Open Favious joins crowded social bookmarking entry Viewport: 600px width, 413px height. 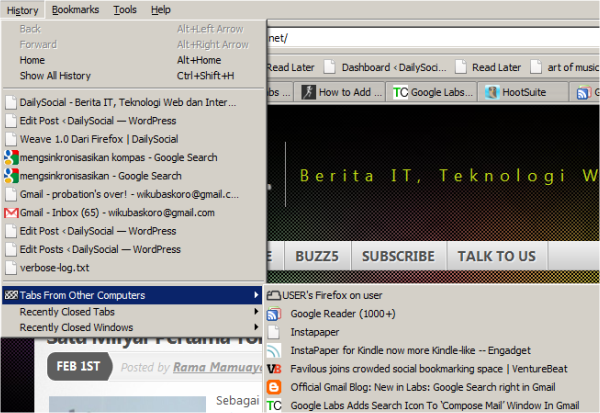click(x=432, y=369)
